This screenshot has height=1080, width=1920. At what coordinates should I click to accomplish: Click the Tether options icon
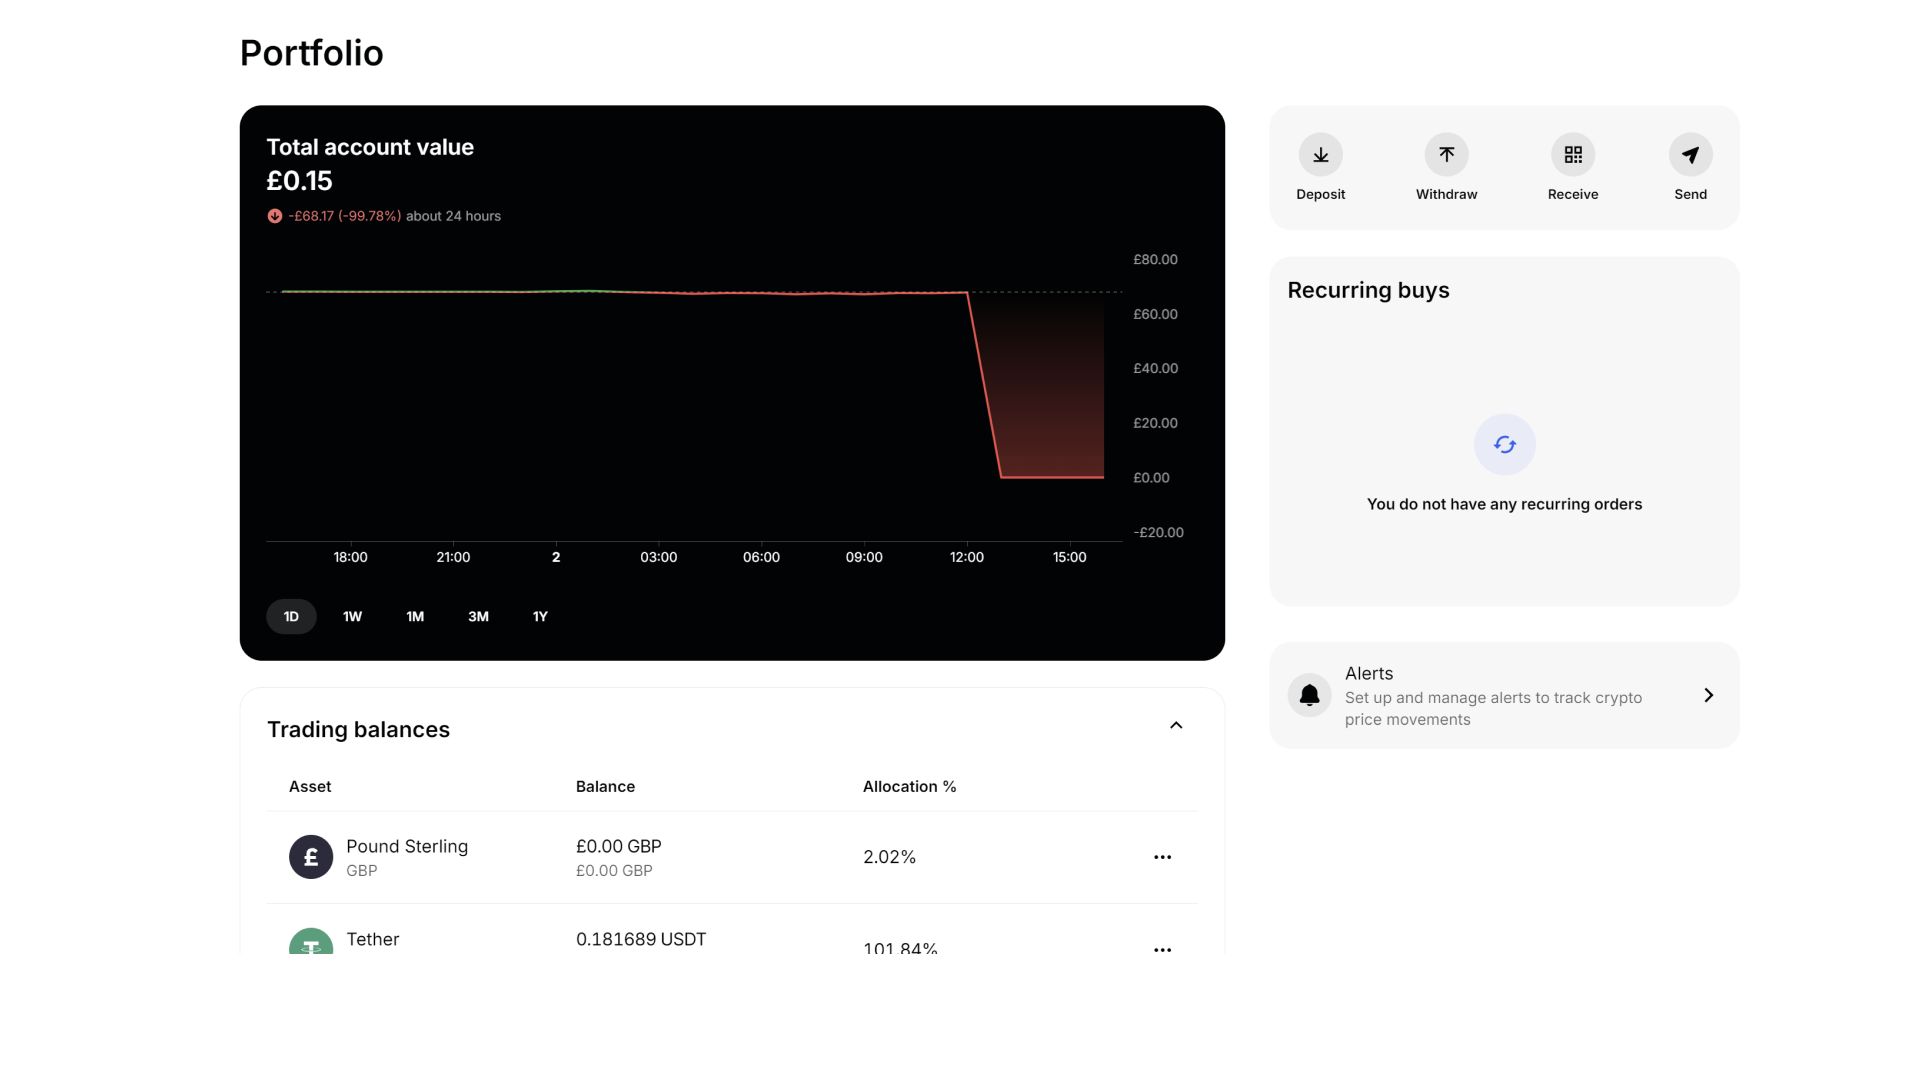pos(1160,949)
